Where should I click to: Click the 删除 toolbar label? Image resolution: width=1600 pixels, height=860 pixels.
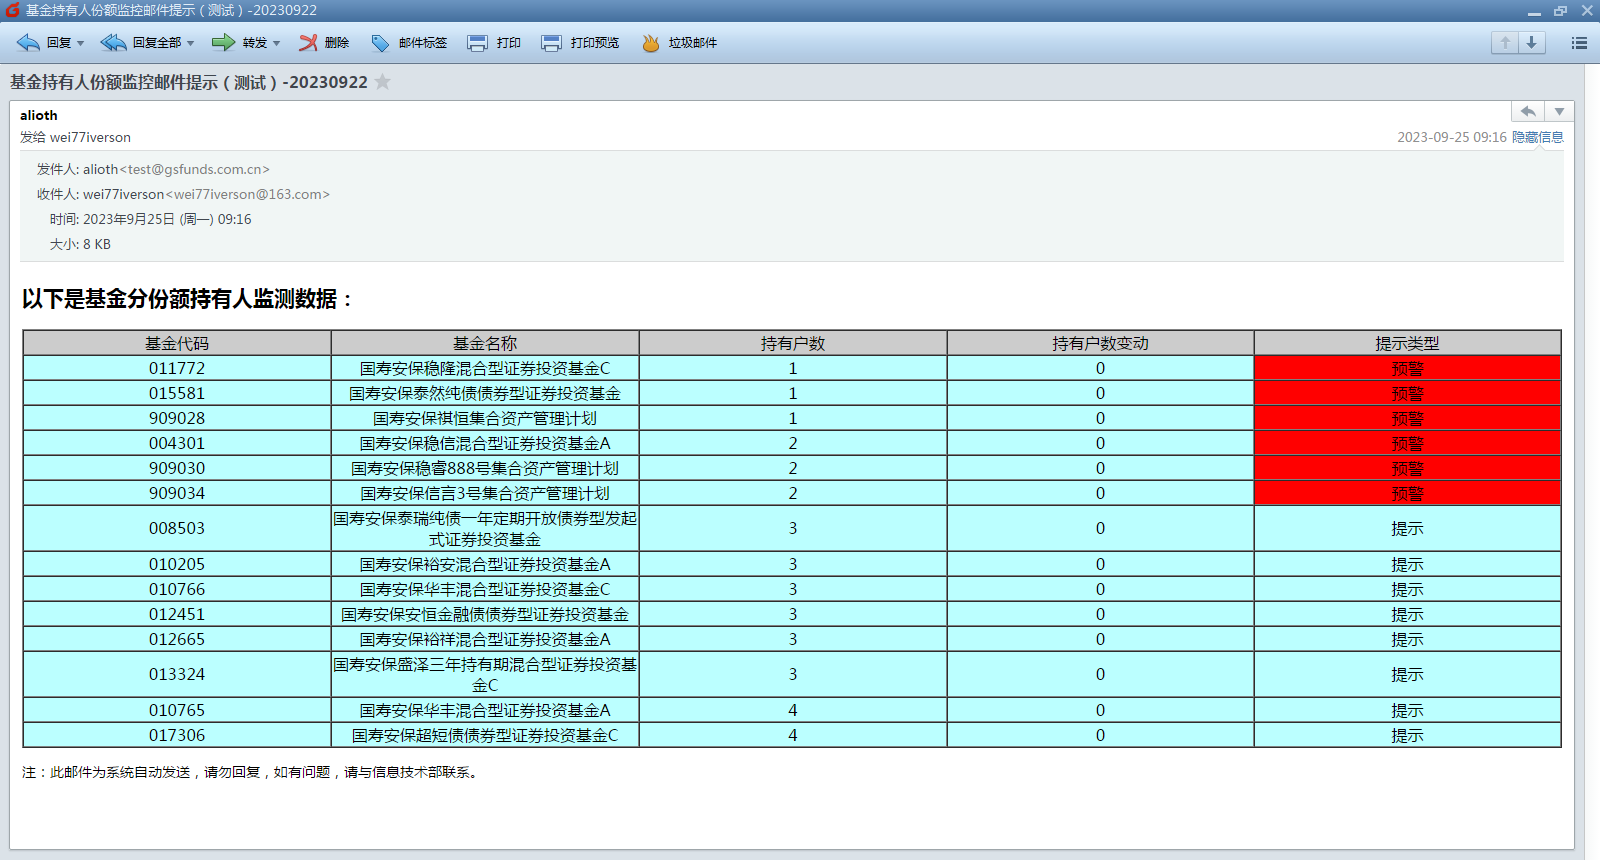[x=337, y=43]
